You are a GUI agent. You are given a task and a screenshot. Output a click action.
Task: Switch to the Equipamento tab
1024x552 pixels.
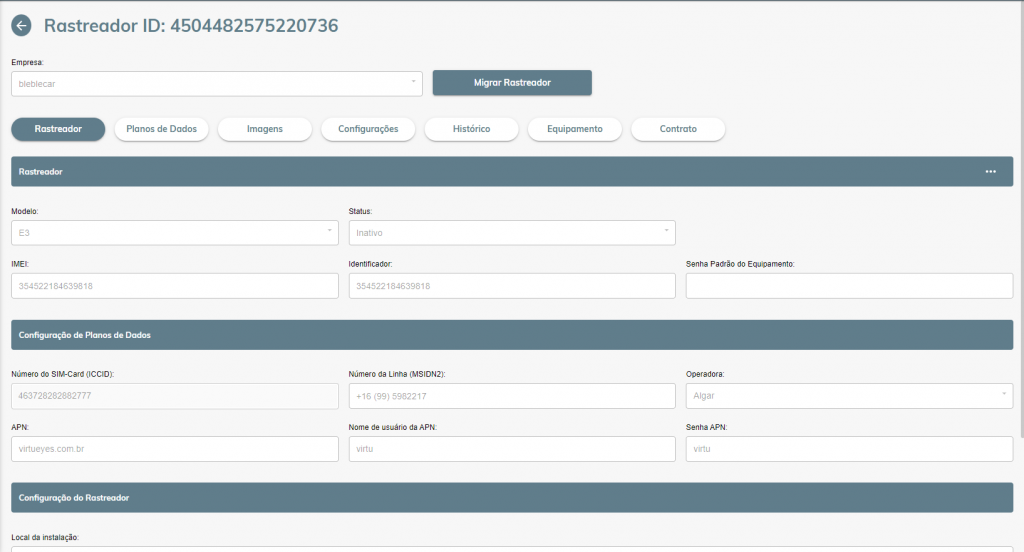coord(575,129)
